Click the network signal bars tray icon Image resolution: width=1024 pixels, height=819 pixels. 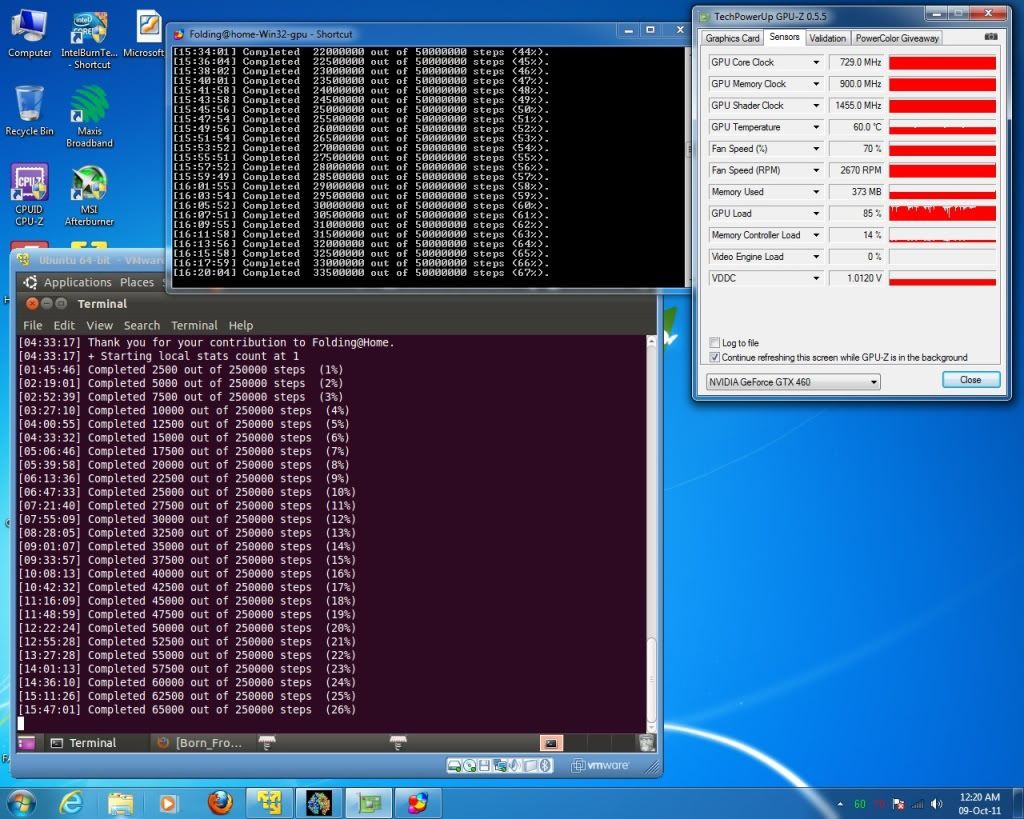pos(918,804)
